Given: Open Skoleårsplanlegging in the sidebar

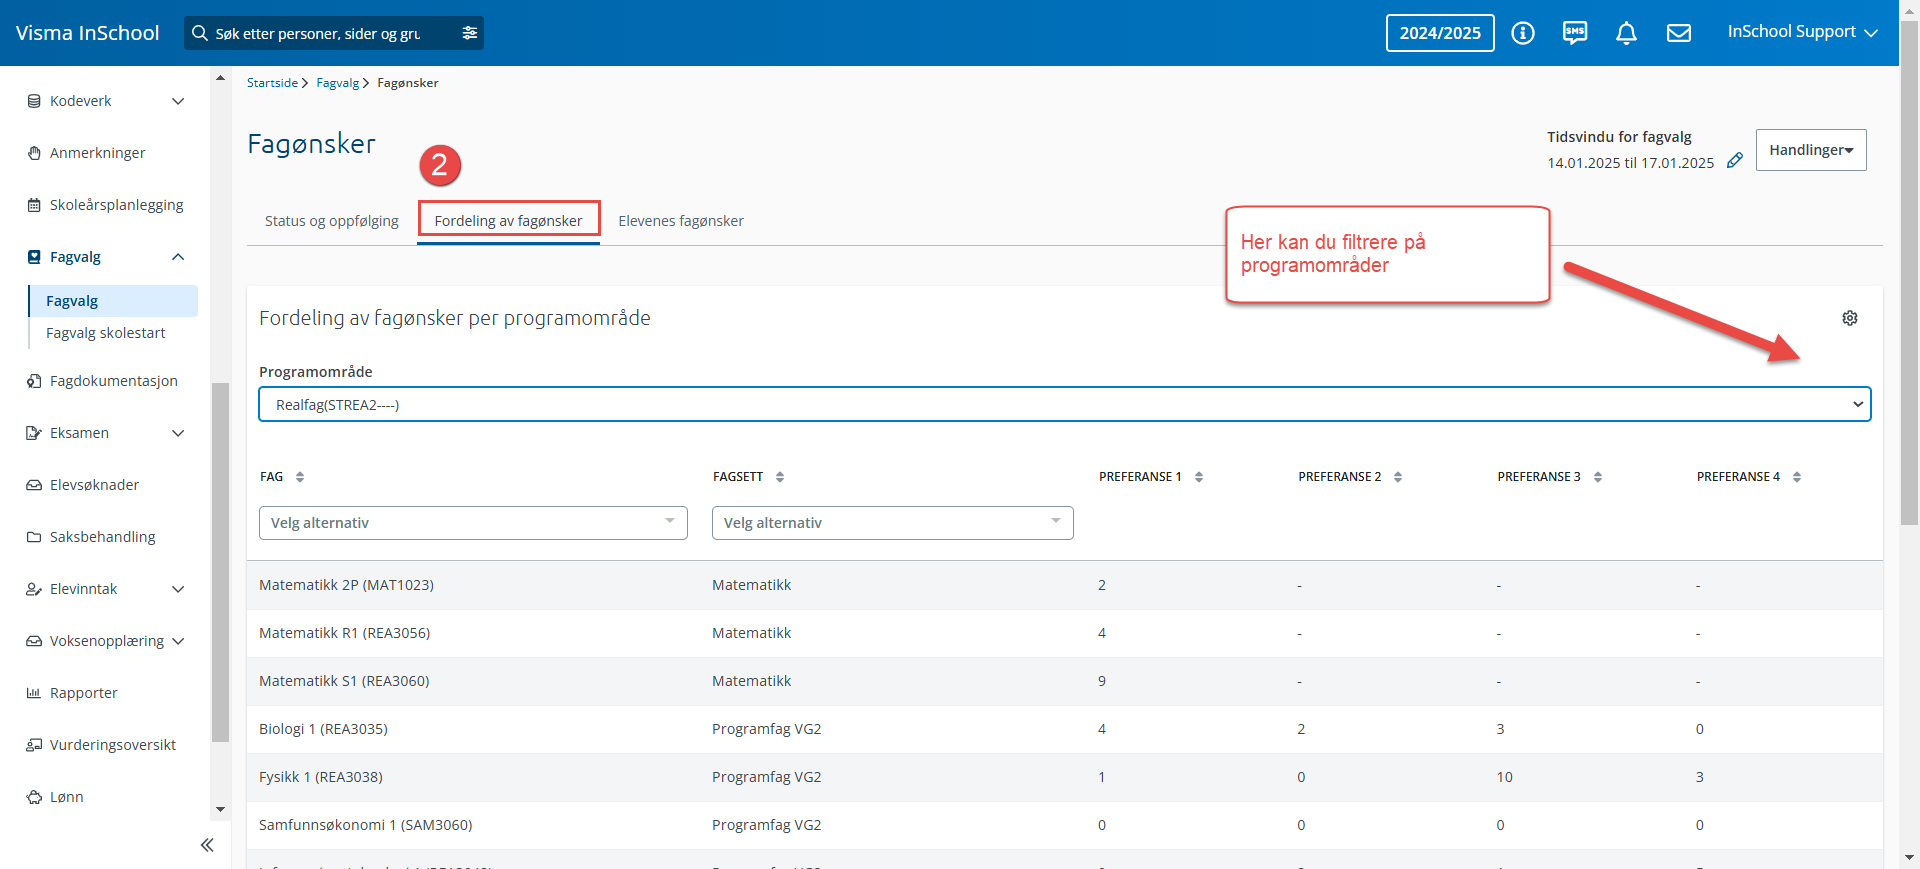Looking at the screenshot, I should tap(117, 205).
